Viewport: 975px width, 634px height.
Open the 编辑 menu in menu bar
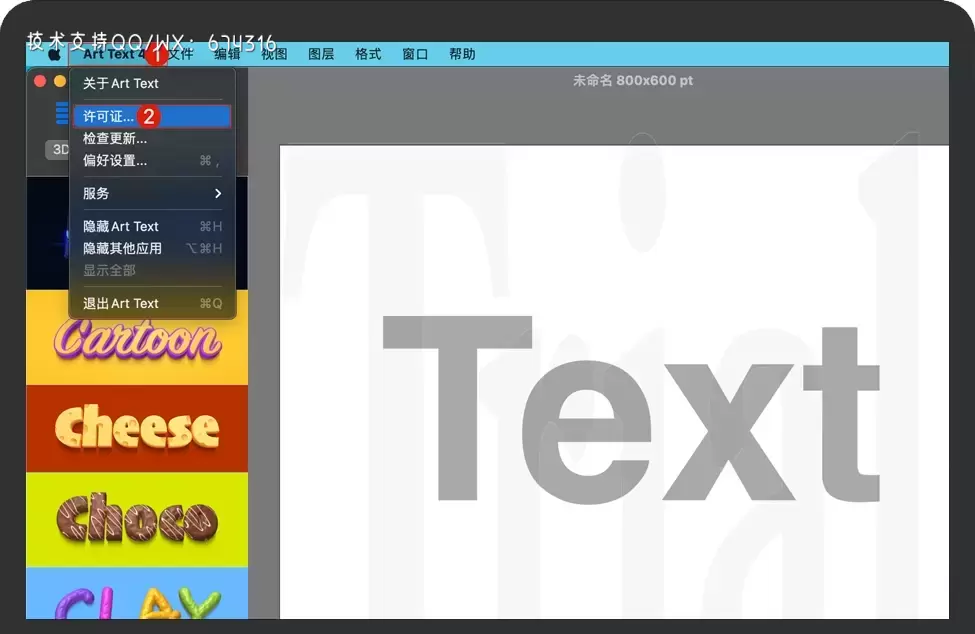(227, 55)
